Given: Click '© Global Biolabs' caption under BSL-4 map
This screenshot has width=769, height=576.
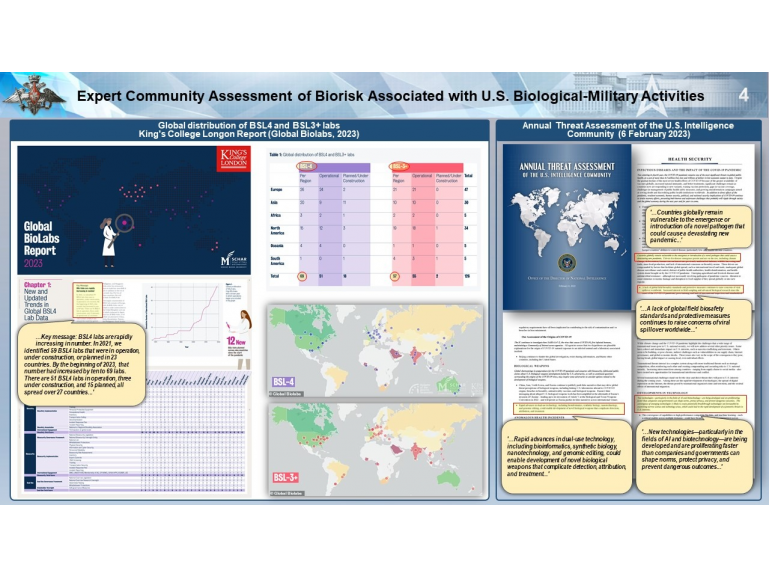Looking at the screenshot, I should [286, 393].
